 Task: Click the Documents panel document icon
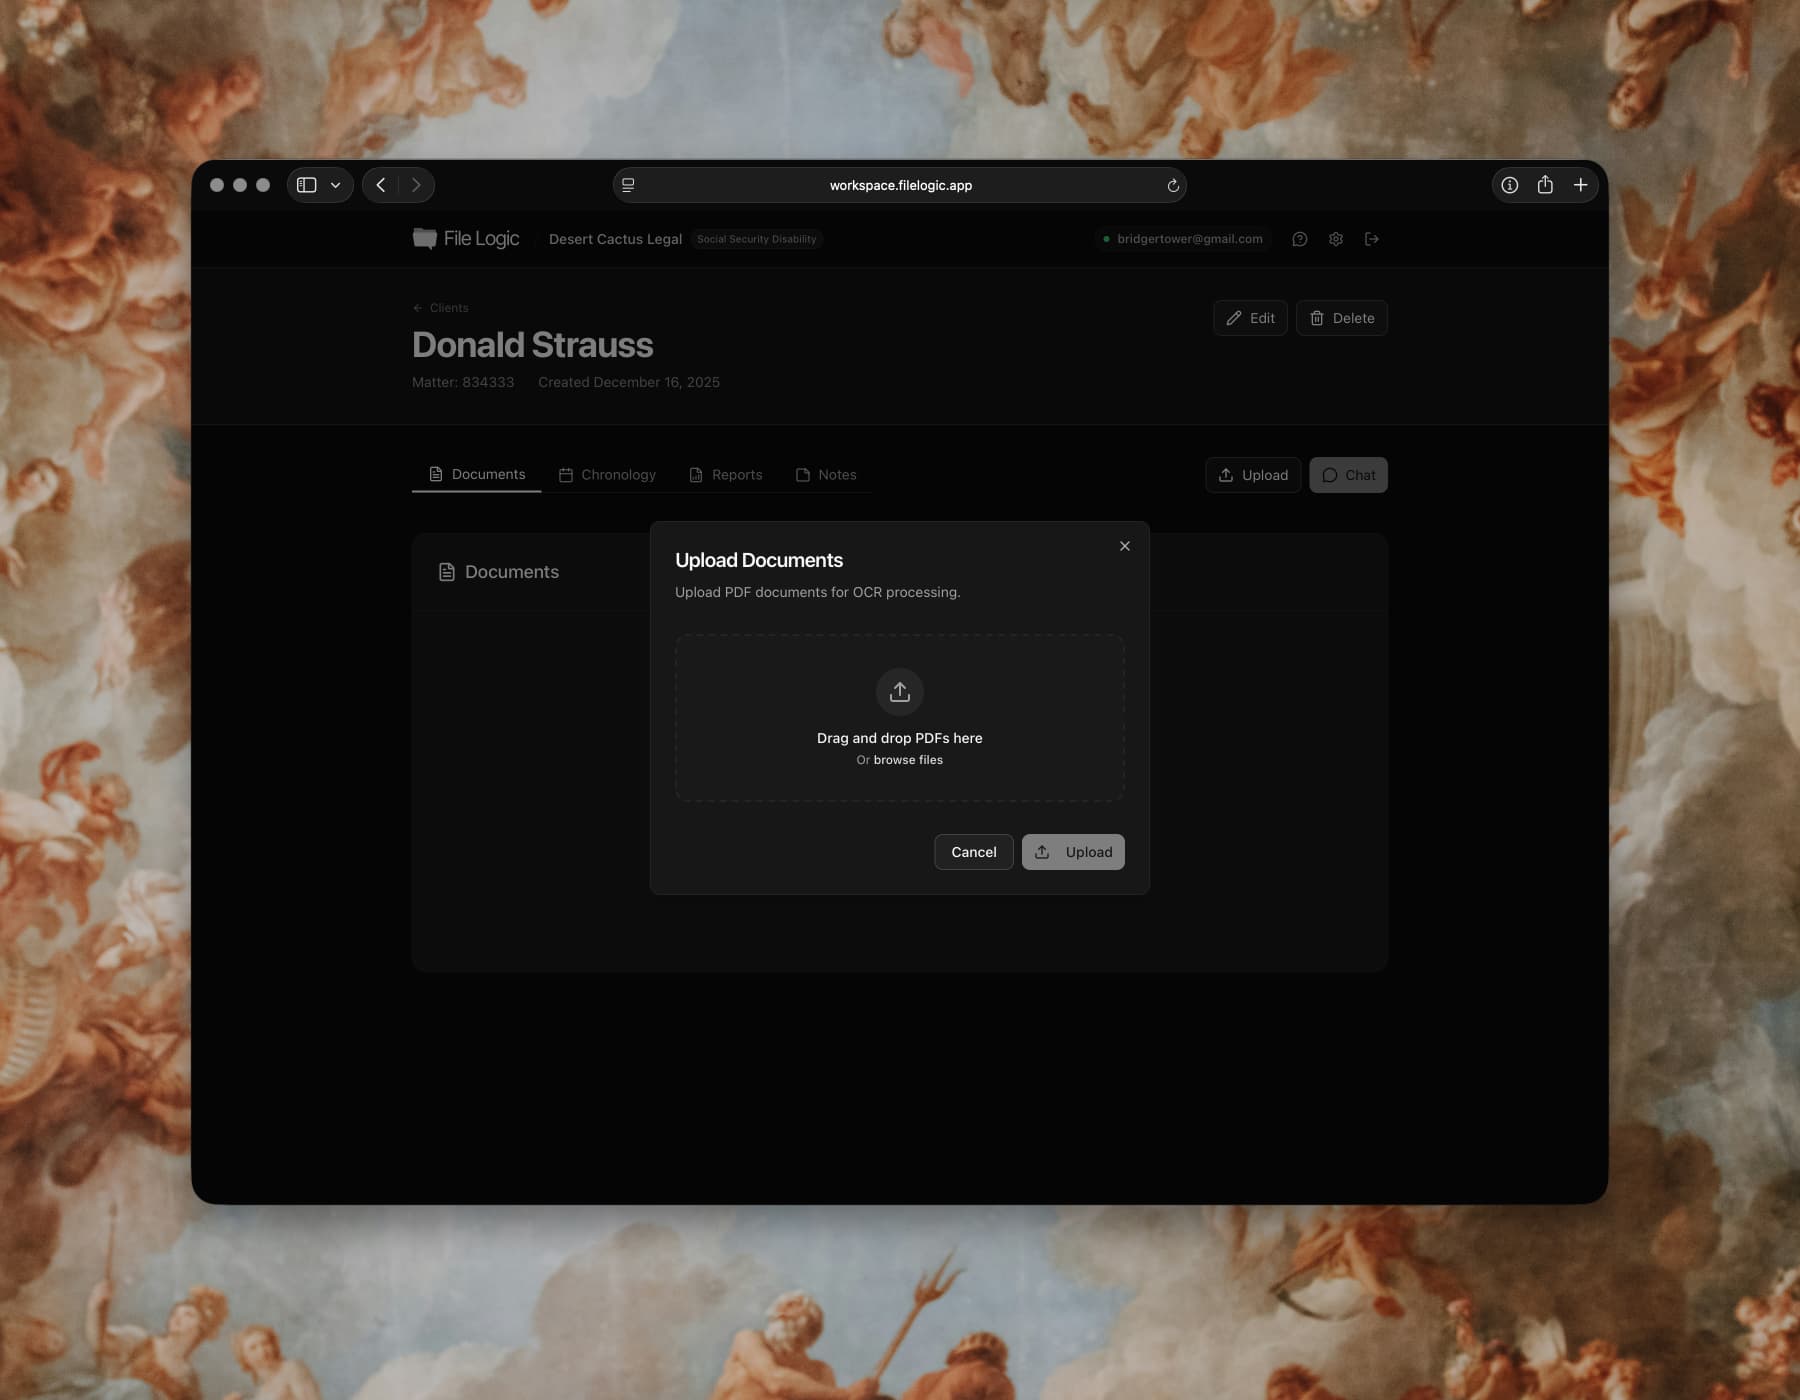pyautogui.click(x=446, y=571)
